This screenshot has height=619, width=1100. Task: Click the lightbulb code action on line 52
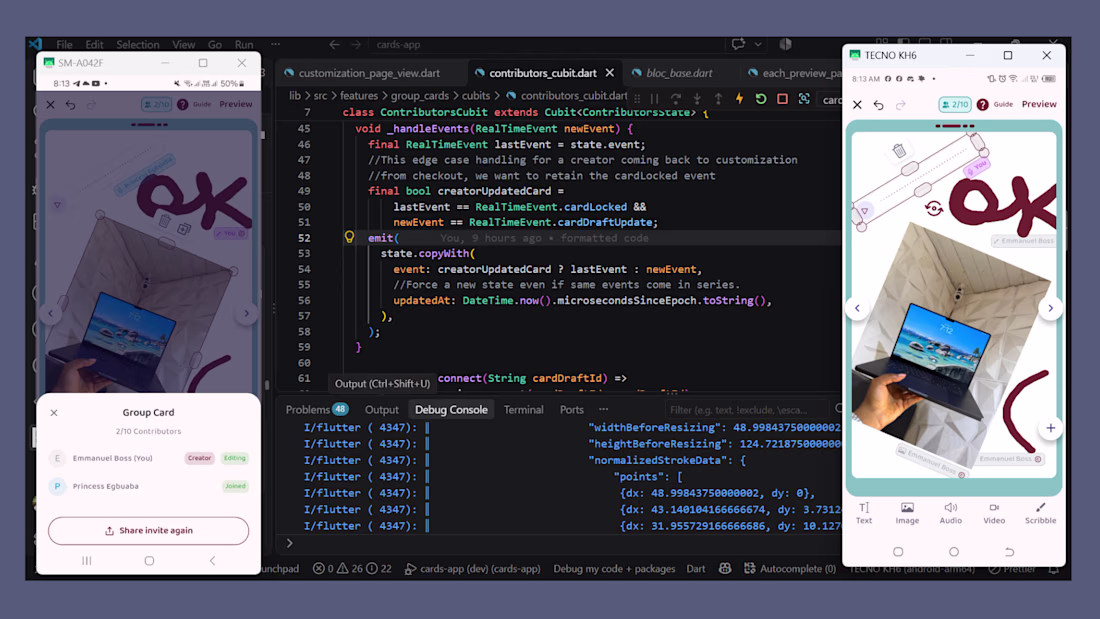(x=349, y=237)
